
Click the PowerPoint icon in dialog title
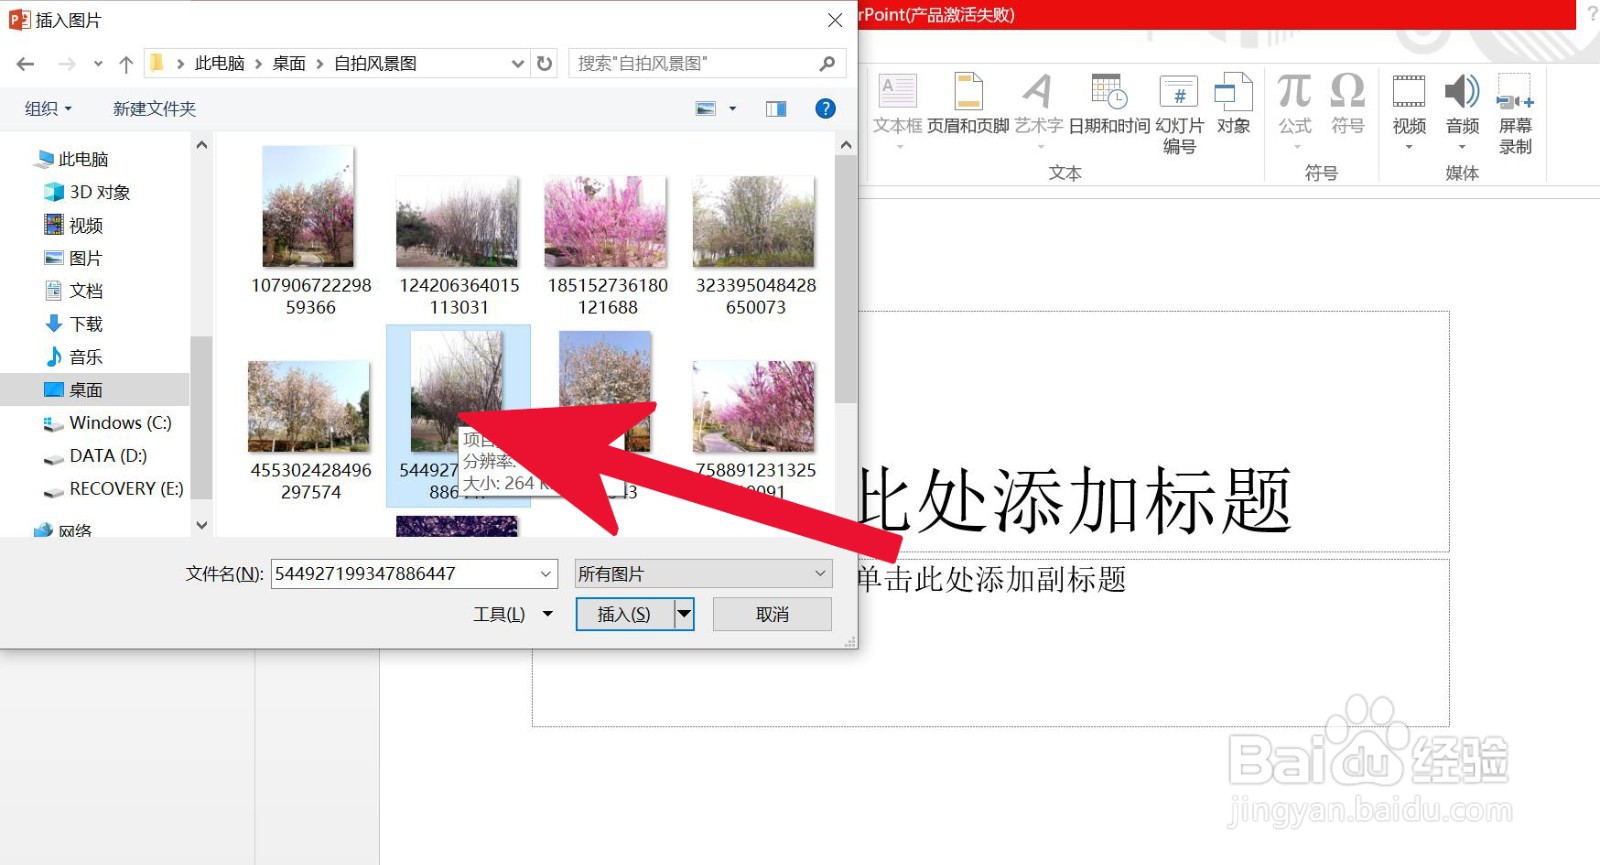19,20
